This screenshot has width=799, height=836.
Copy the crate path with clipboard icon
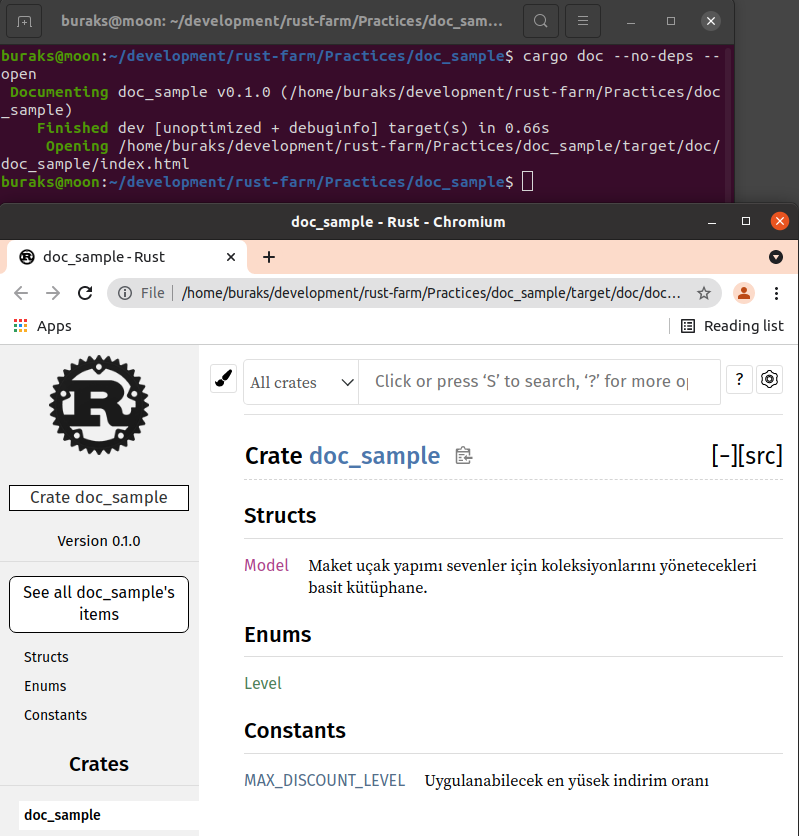[x=463, y=456]
